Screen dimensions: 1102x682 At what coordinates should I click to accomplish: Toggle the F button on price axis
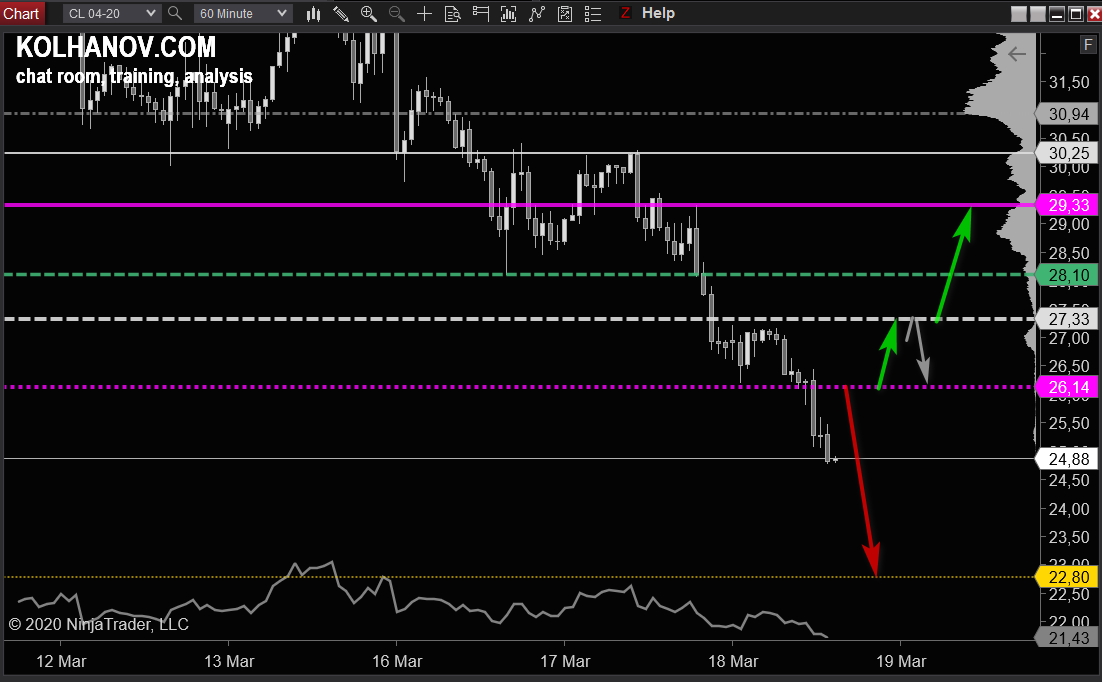[1088, 45]
